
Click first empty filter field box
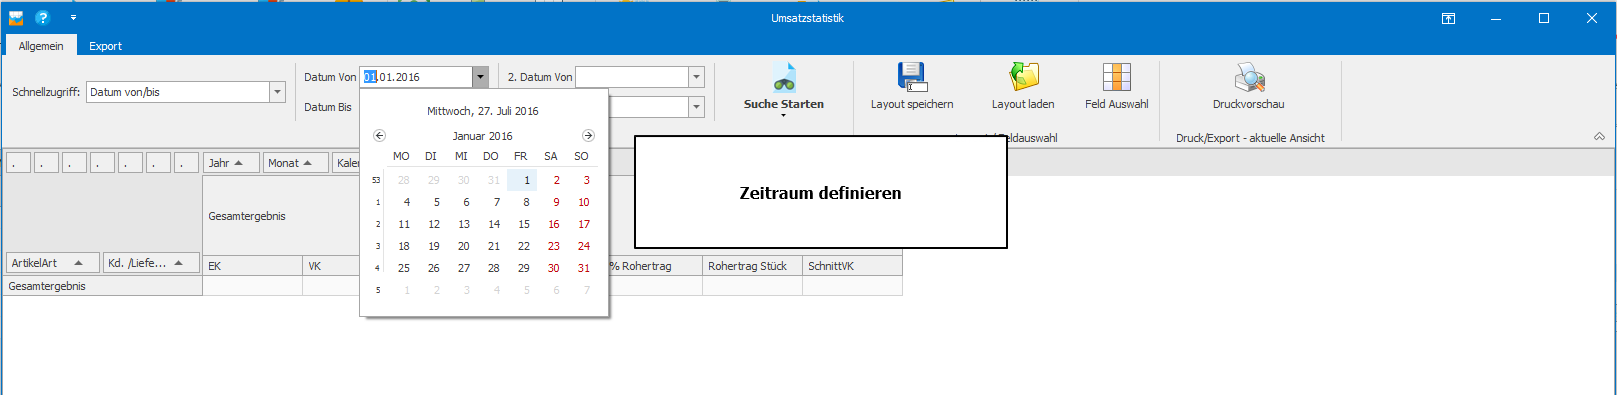(x=19, y=163)
